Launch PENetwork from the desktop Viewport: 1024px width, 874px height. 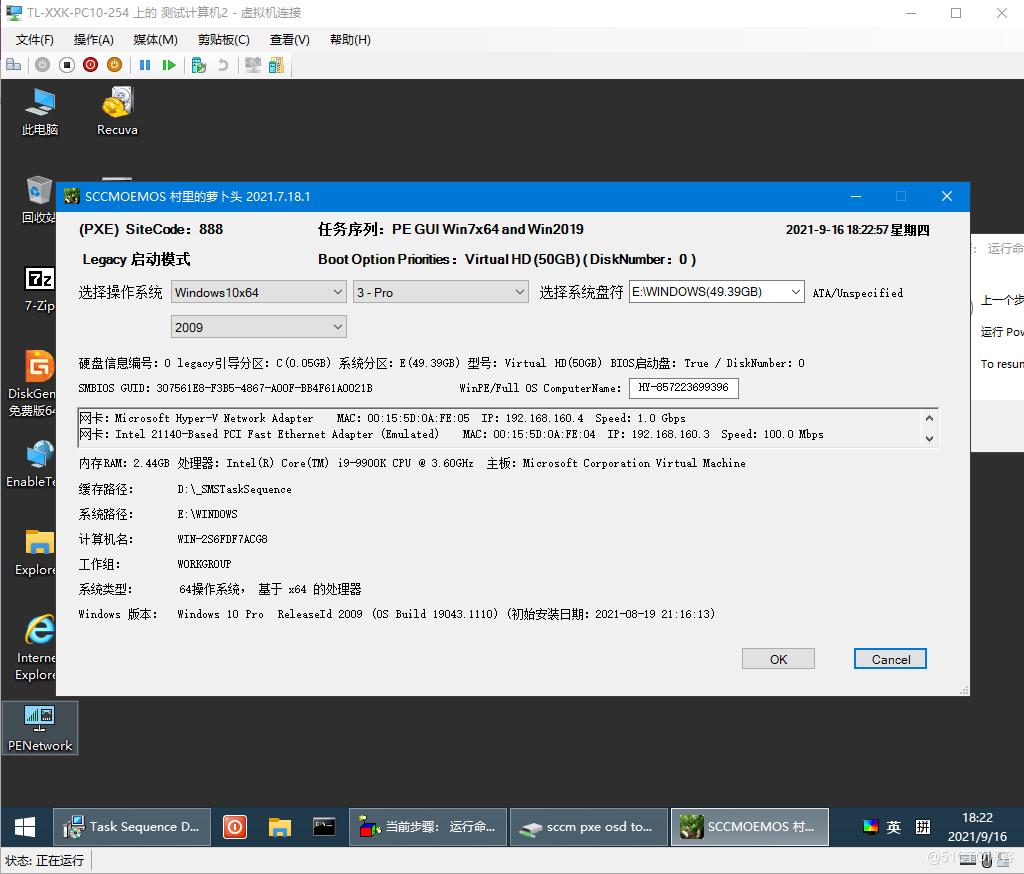pyautogui.click(x=40, y=725)
